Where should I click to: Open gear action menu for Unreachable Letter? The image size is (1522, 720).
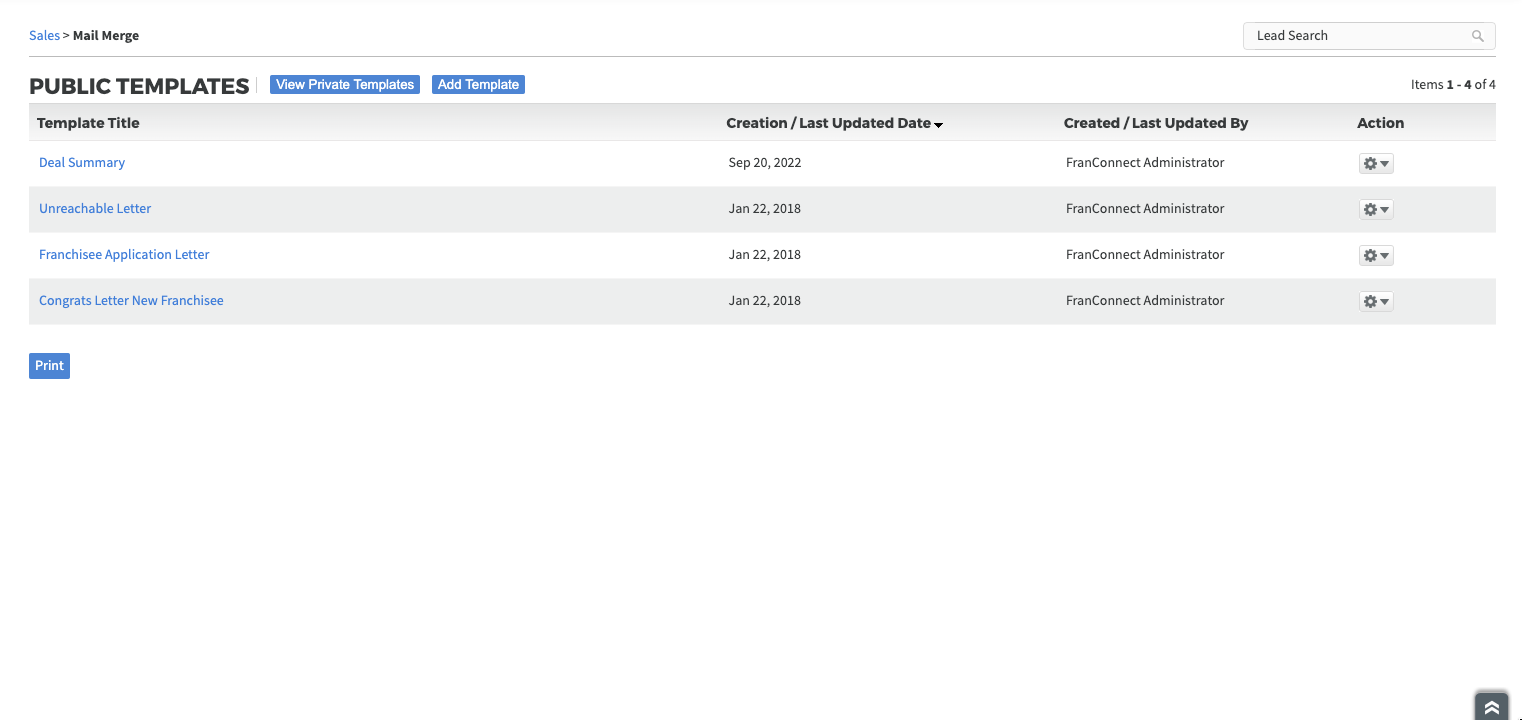pyautogui.click(x=1376, y=210)
